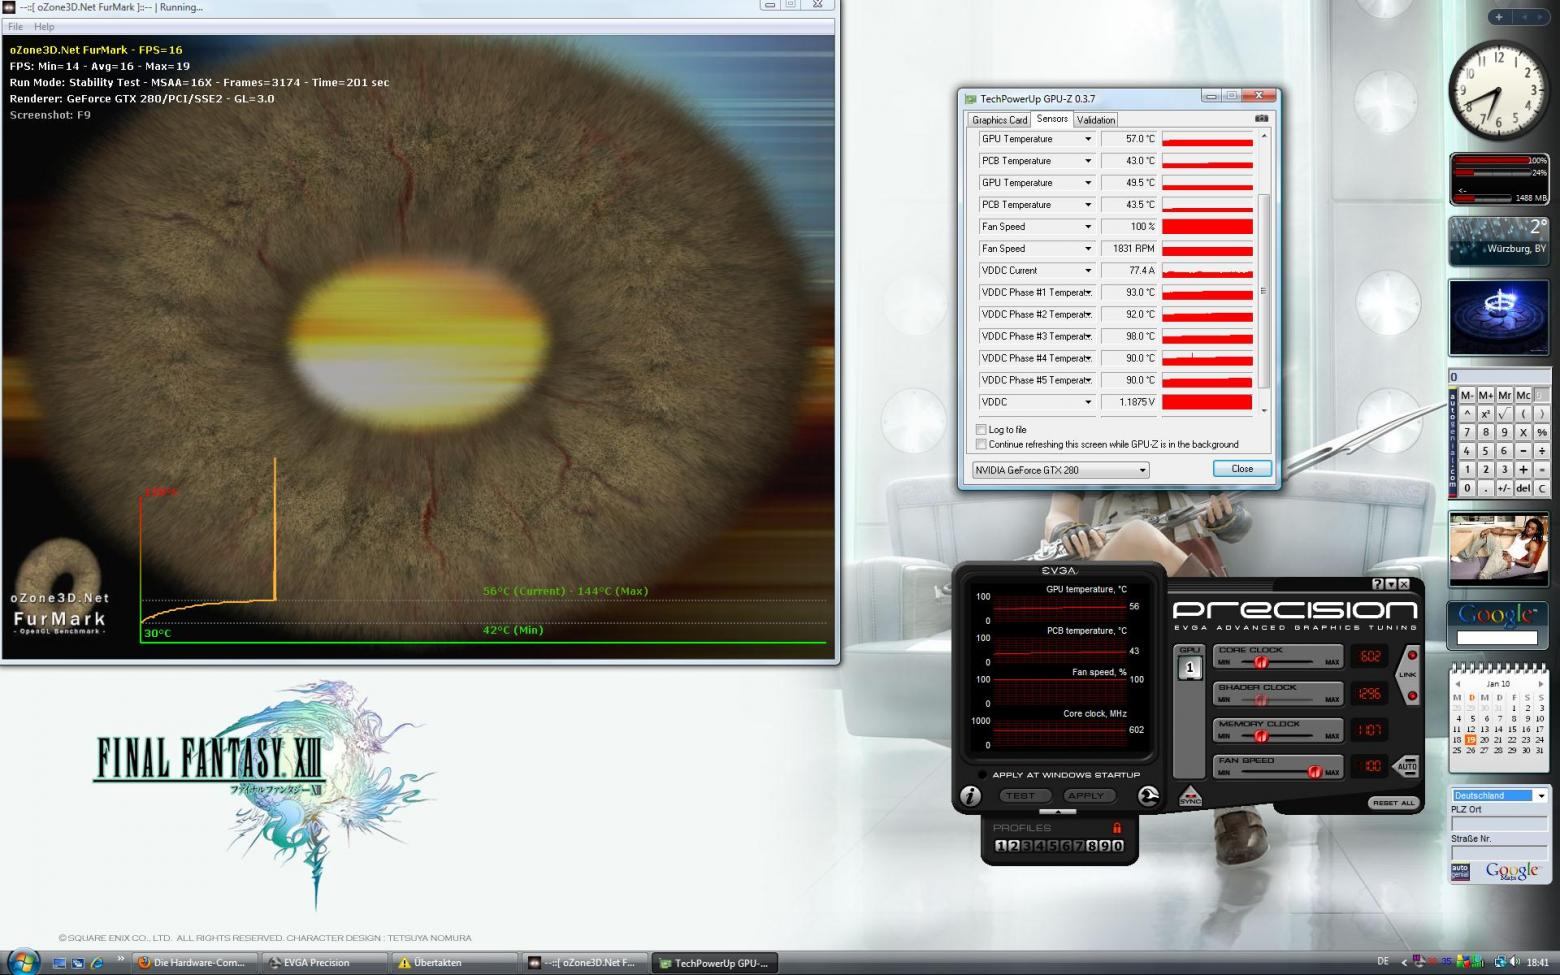Open the Deutschland country dropdown

pyautogui.click(x=1499, y=796)
